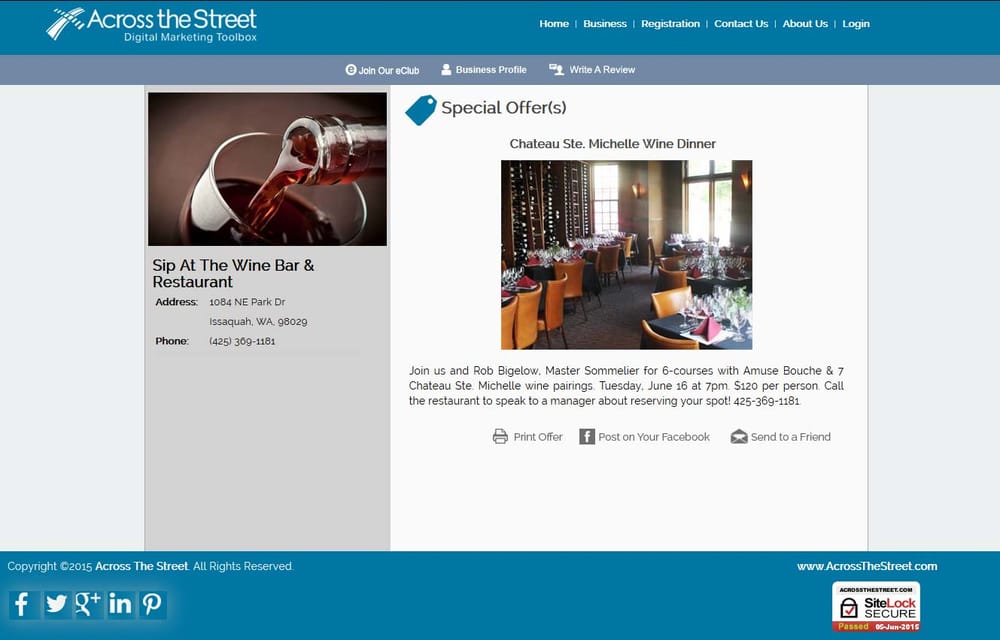Open the Pinterest icon in footer

point(152,604)
